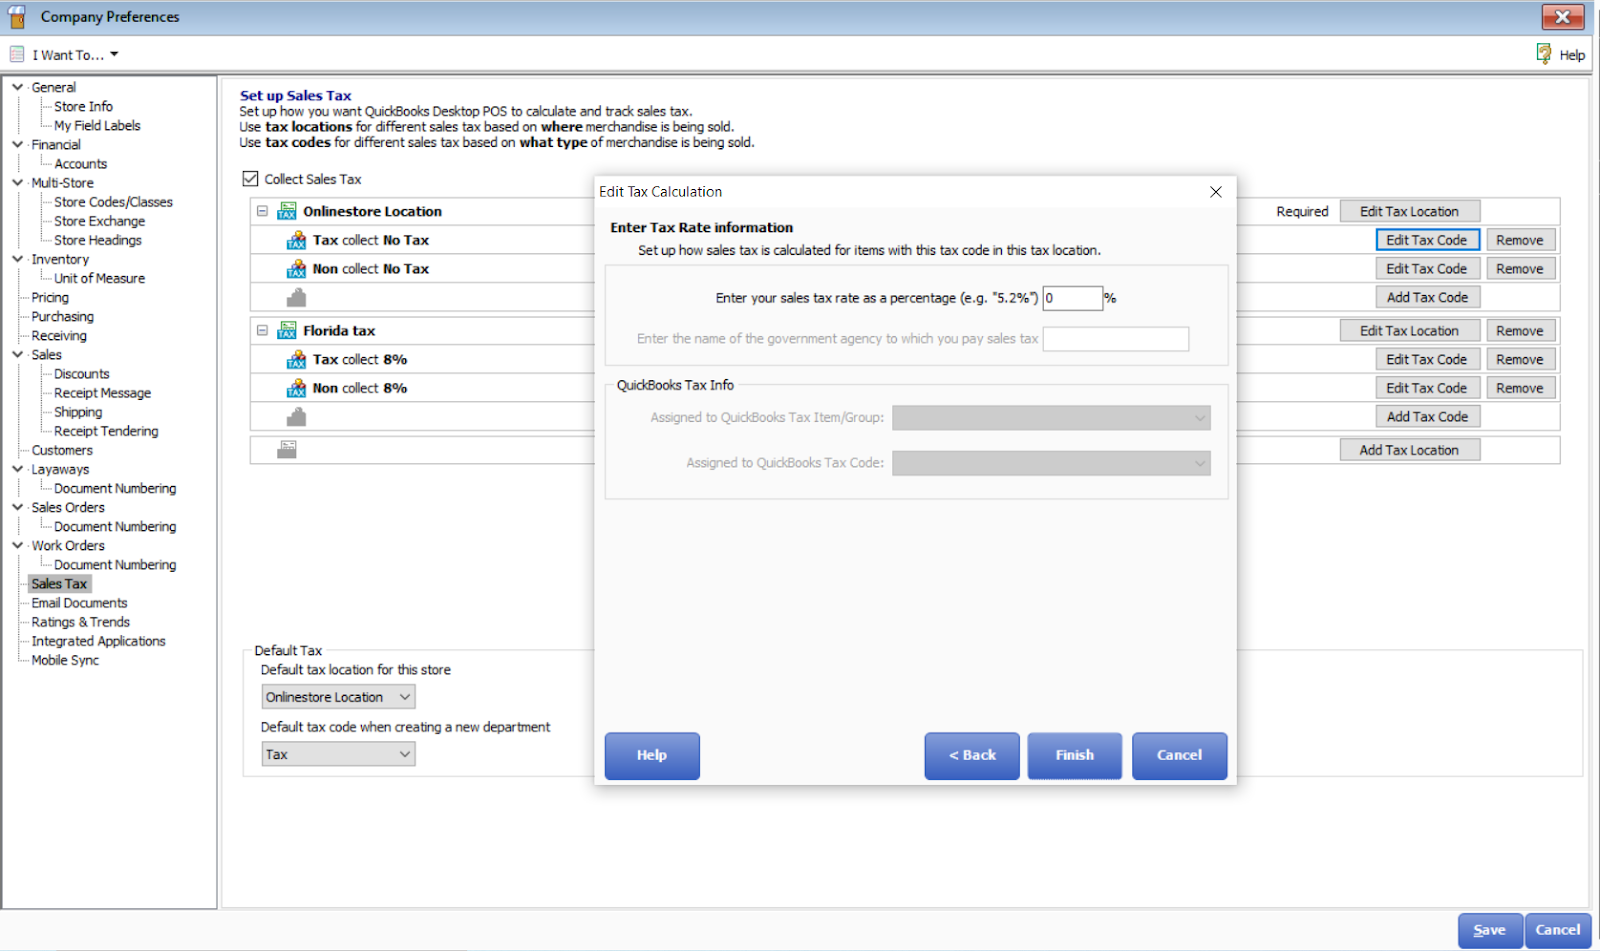The image size is (1600, 951).
Task: Click icon beside Non collect No Tax
Action: [296, 269]
